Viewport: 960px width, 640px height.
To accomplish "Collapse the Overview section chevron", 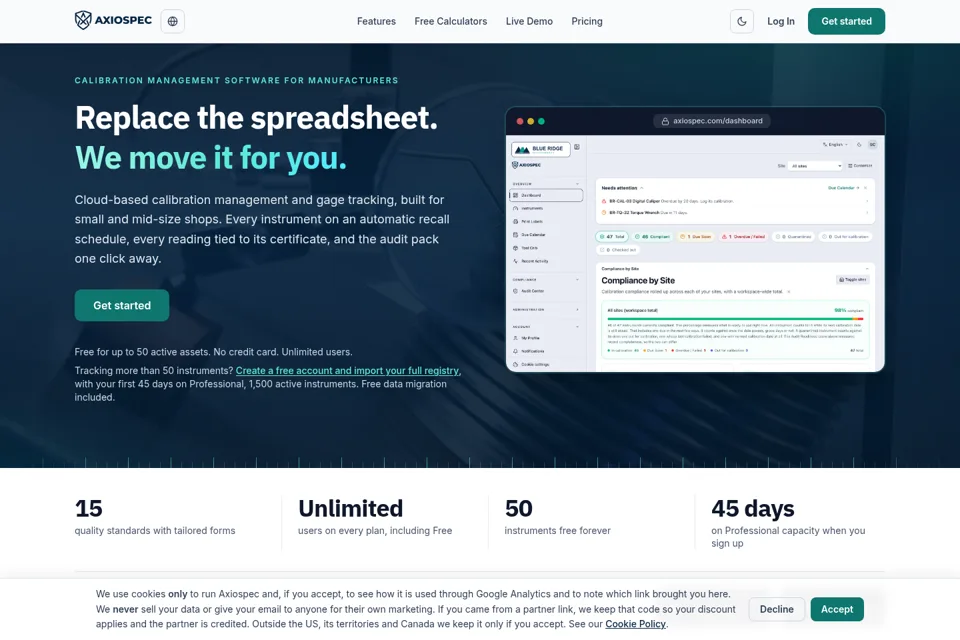I will (x=577, y=184).
